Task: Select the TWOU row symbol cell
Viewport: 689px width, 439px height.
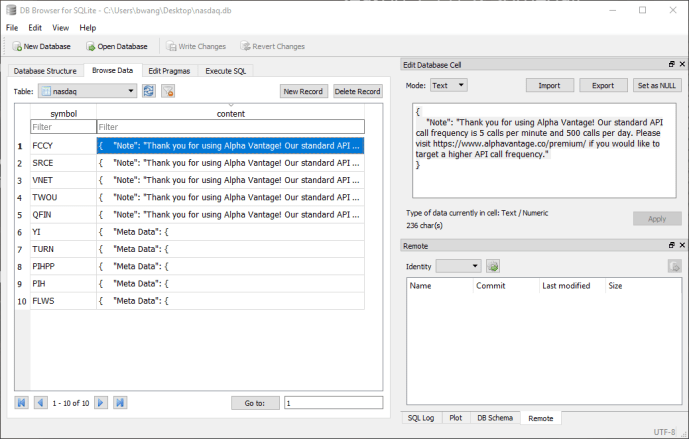Action: tap(62, 197)
